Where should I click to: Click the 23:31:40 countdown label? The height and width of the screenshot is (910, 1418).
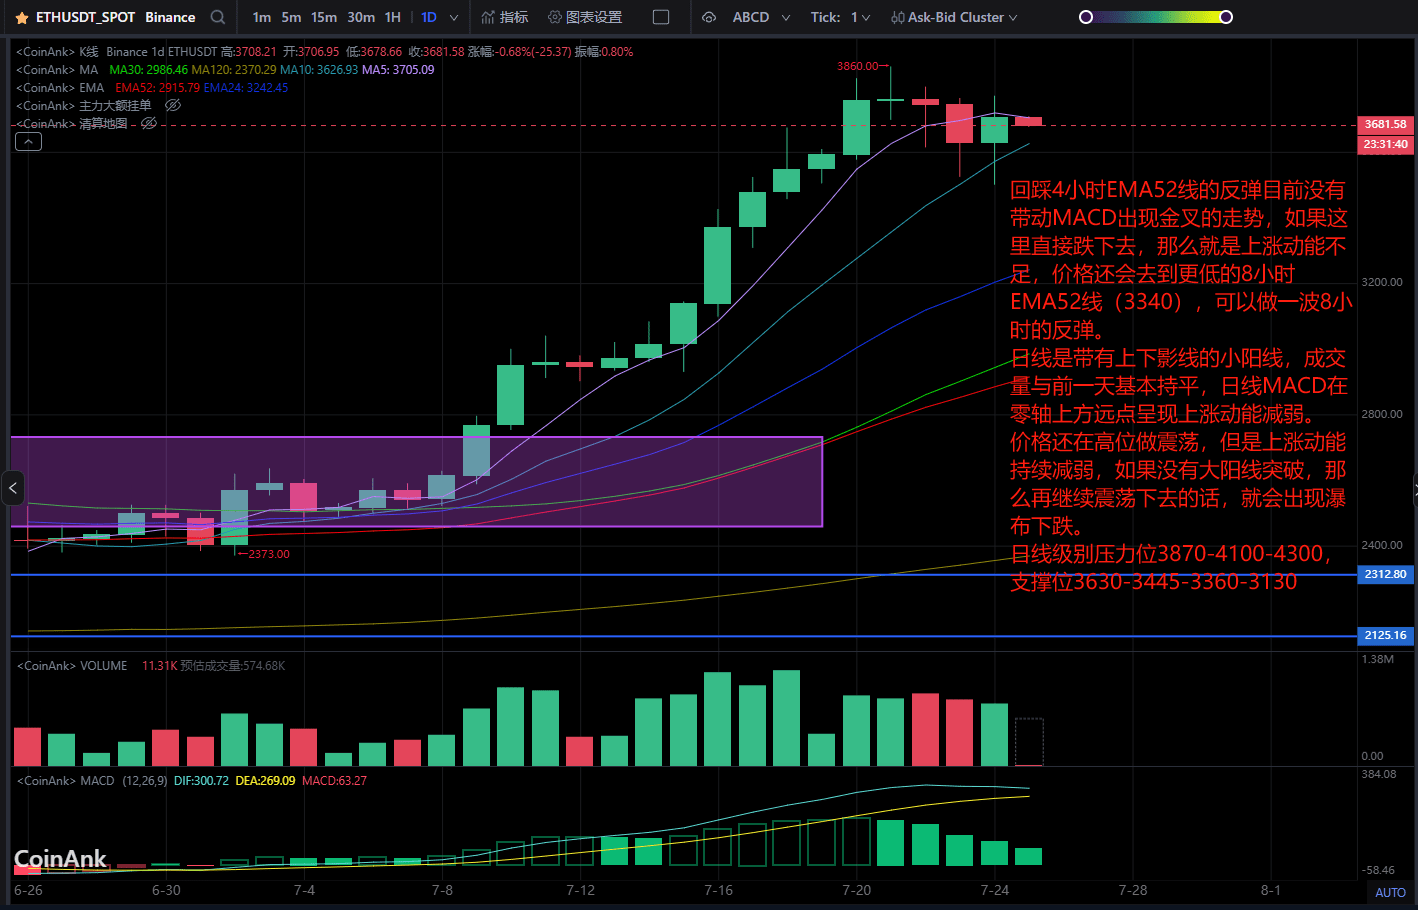click(1385, 144)
